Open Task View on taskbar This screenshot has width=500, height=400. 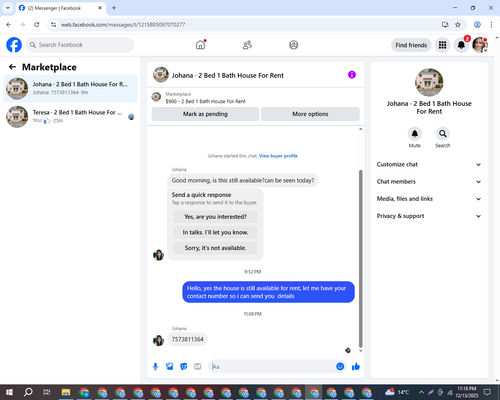(47, 392)
